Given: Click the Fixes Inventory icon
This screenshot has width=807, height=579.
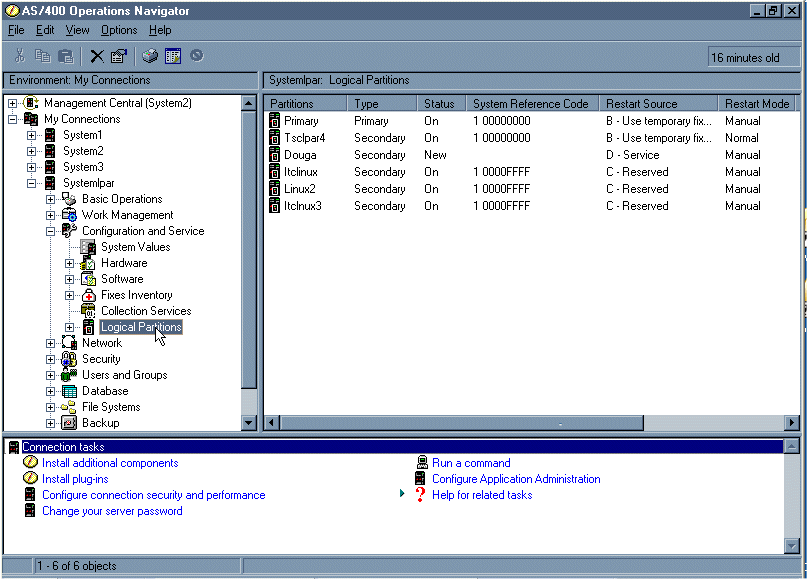Looking at the screenshot, I should click(89, 295).
